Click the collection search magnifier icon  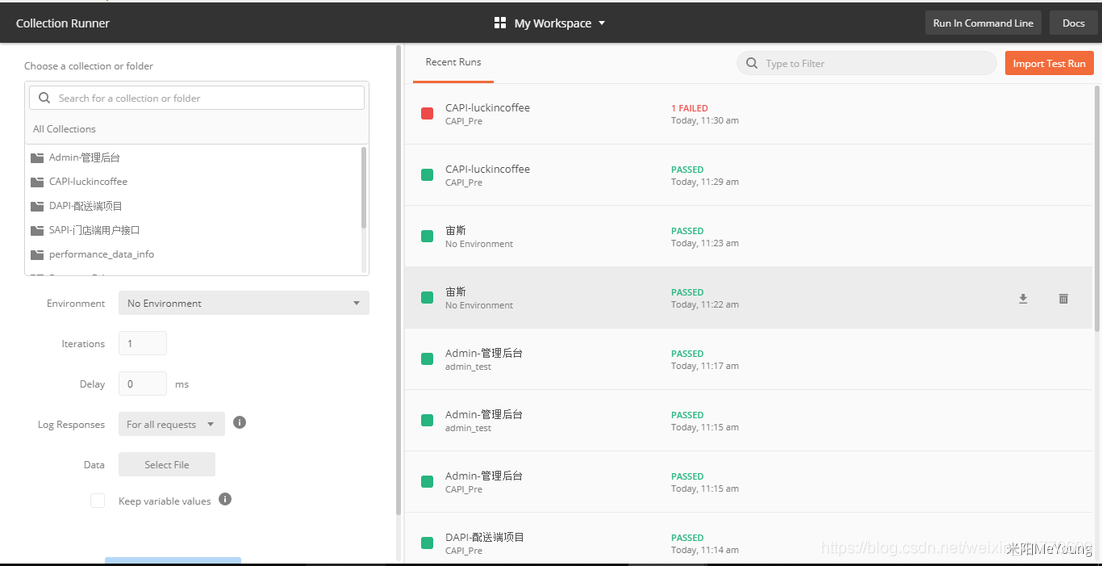(44, 98)
